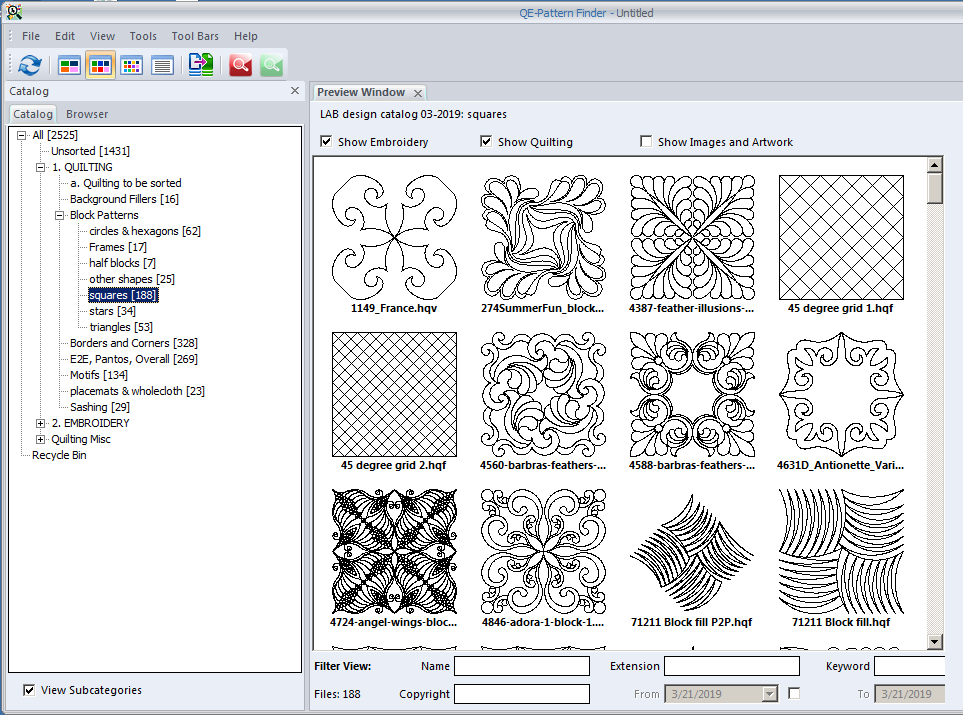Viewport: 963px width, 715px height.
Task: Select a. Quilting to be sorted
Action: pos(125,183)
